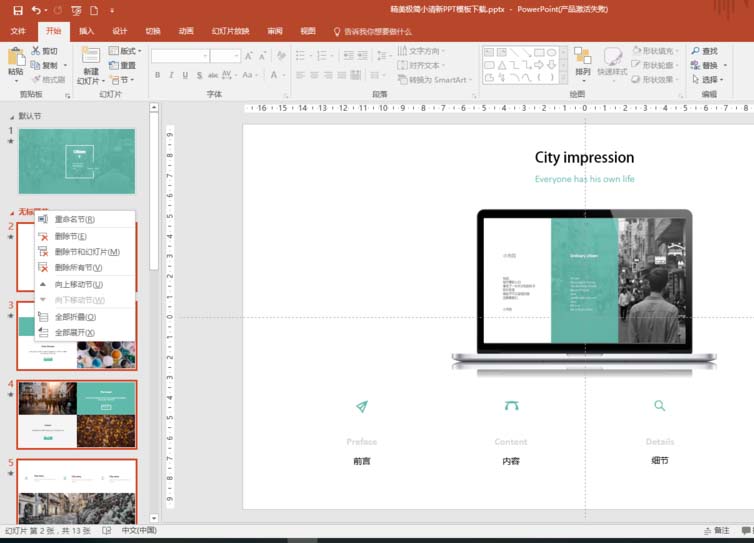Switch to the Insert (插入) tab
754x543 pixels.
[x=87, y=31]
